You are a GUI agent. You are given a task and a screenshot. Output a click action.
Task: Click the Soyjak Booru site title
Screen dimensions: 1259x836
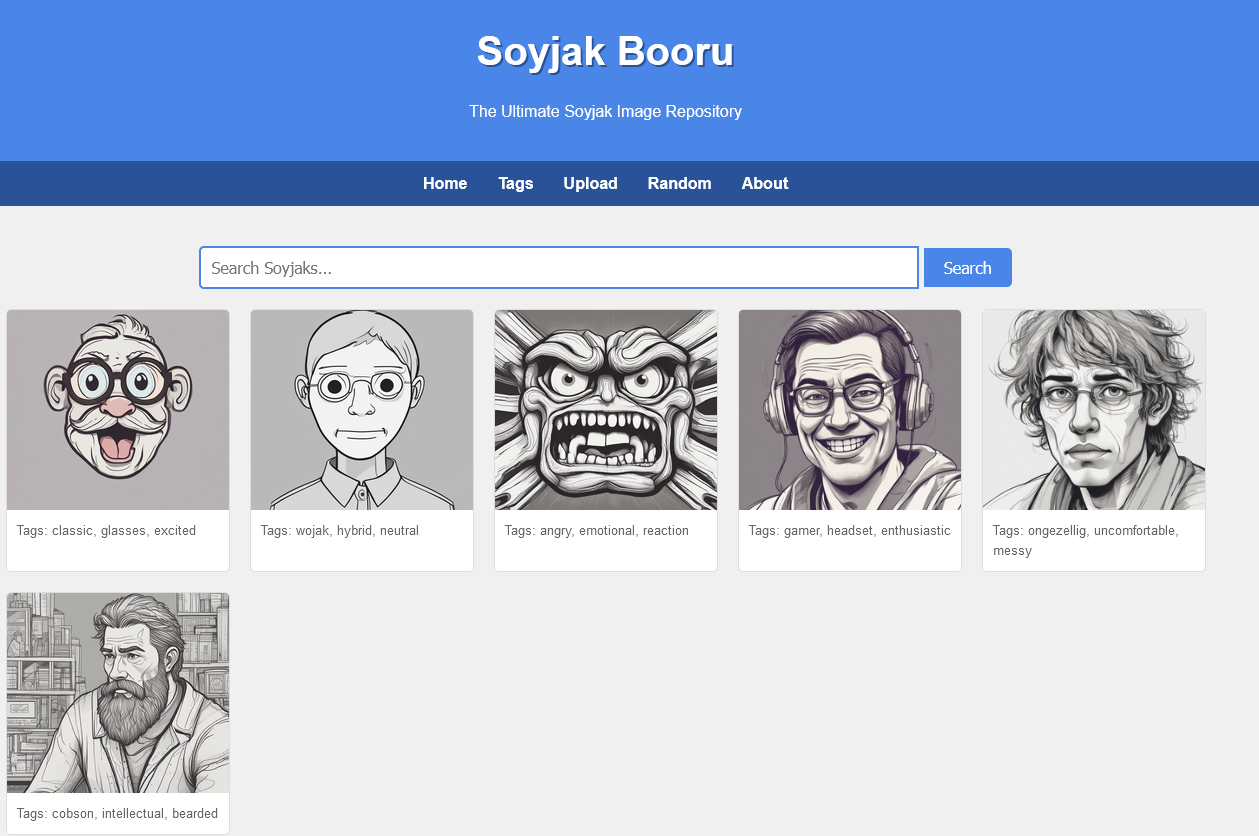(x=605, y=51)
